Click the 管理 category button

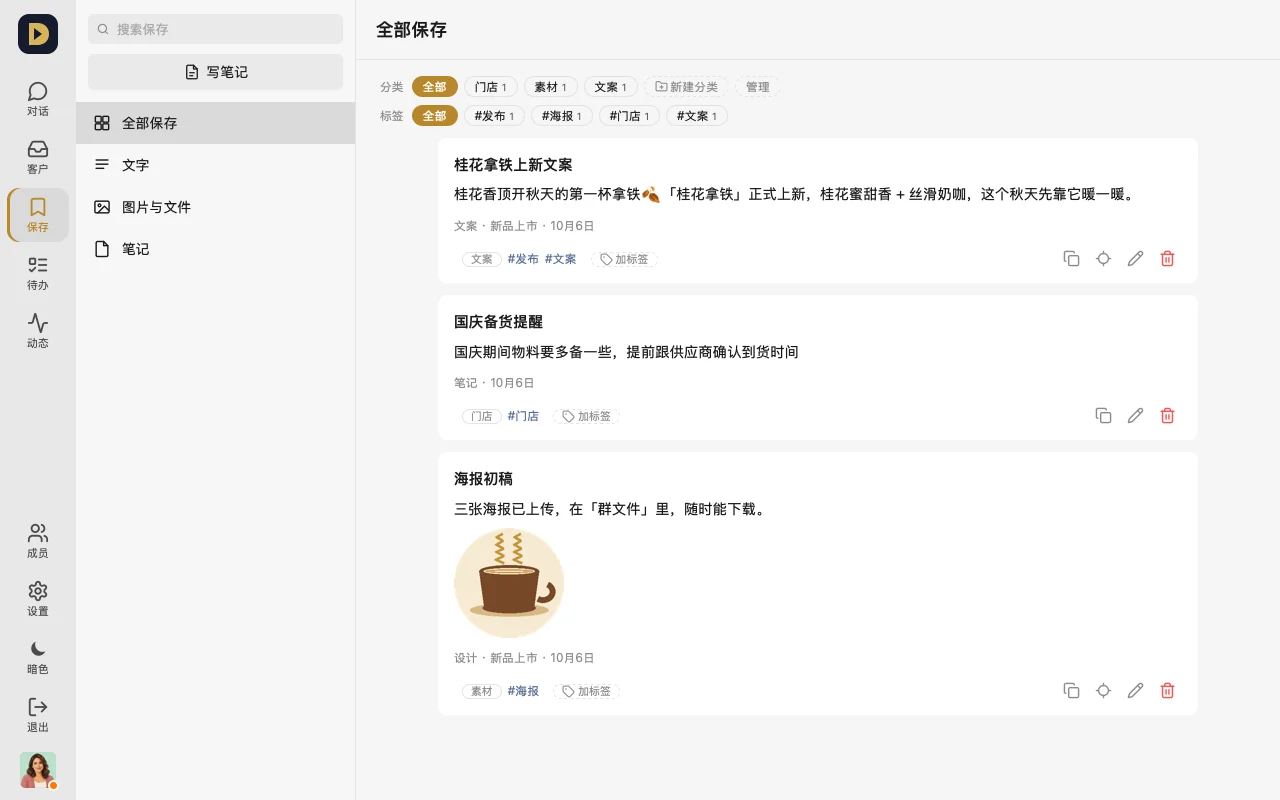point(758,87)
